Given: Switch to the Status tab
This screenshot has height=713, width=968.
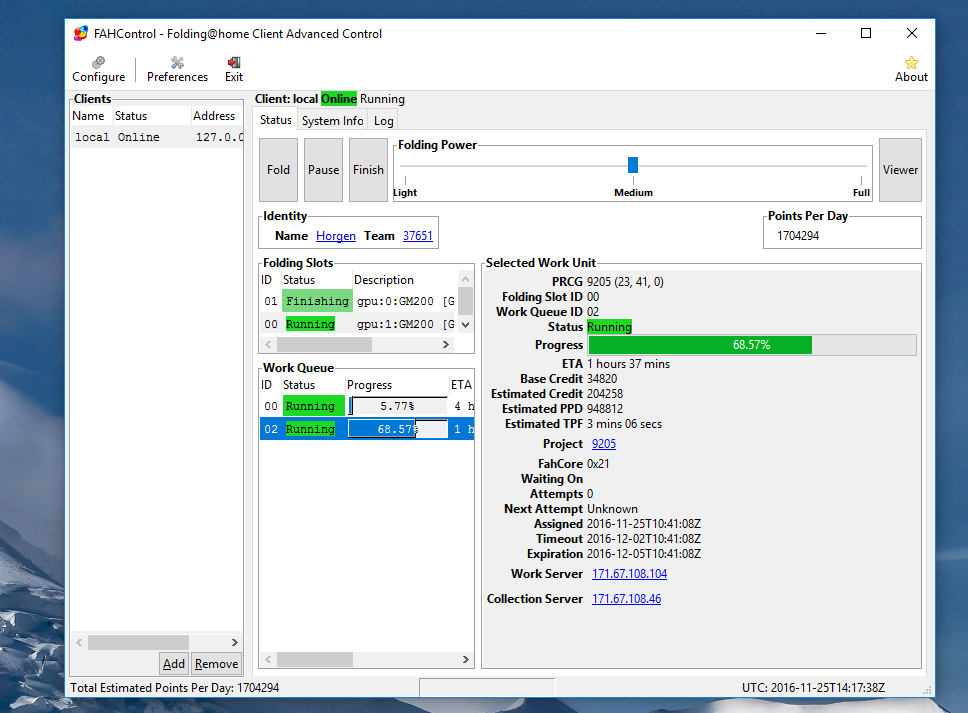Looking at the screenshot, I should tap(275, 120).
